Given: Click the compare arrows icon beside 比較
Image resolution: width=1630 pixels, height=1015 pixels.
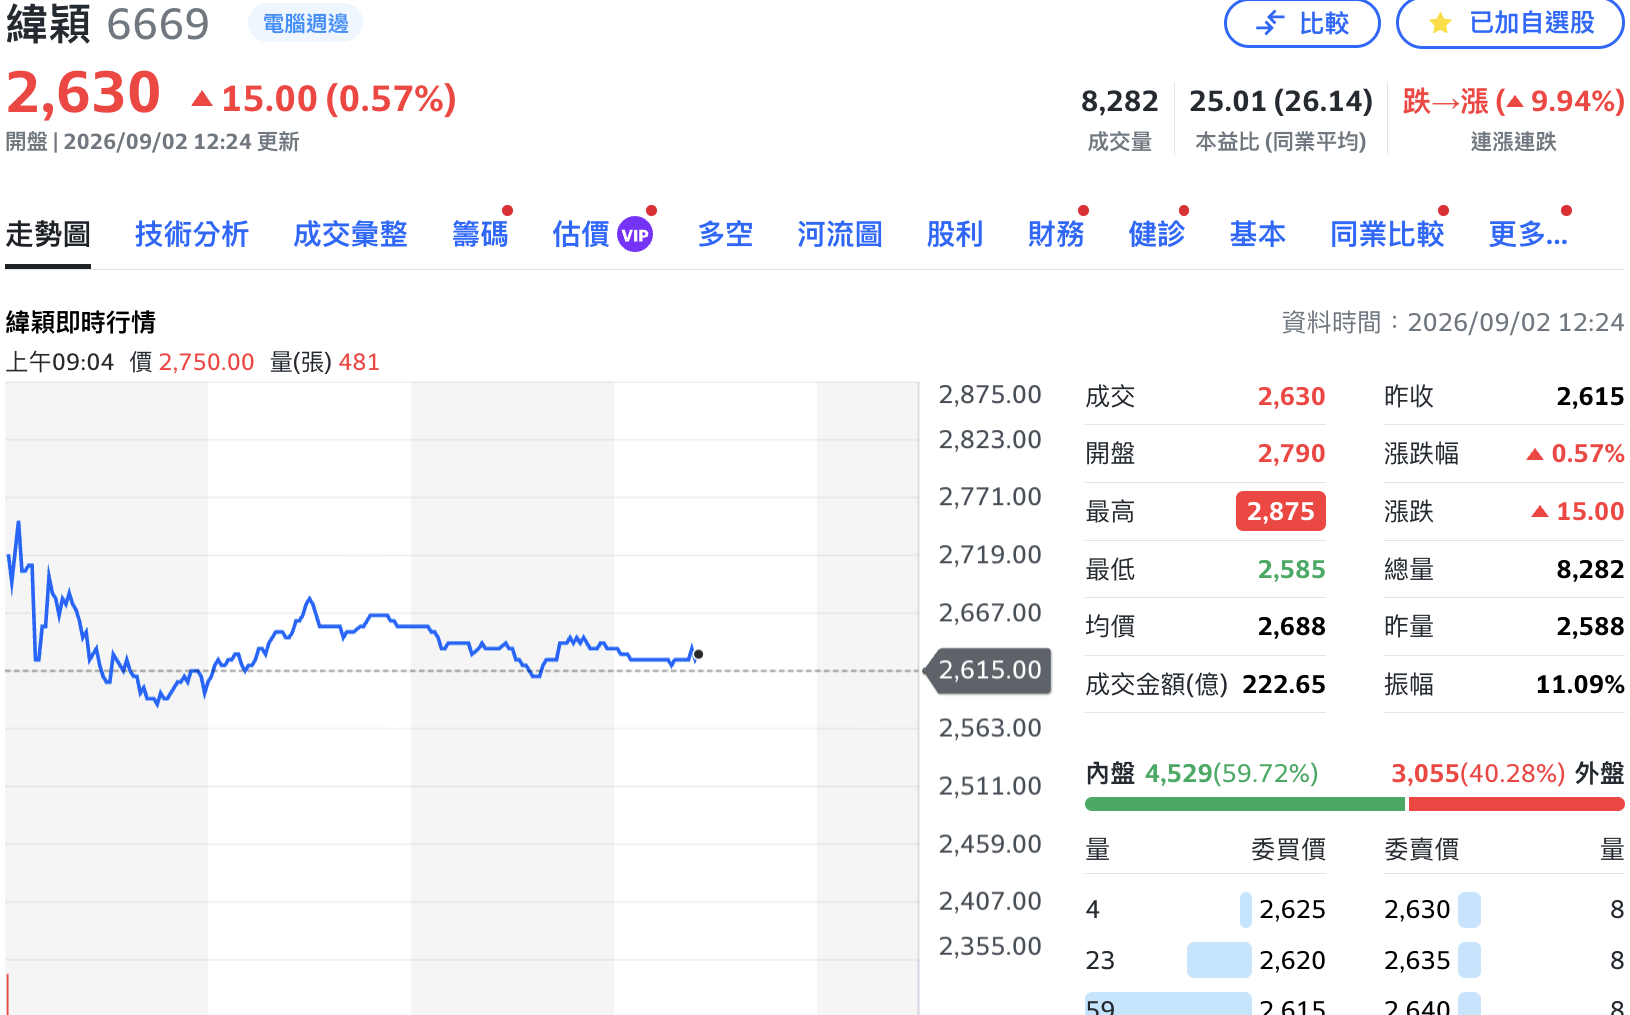Looking at the screenshot, I should (1270, 23).
